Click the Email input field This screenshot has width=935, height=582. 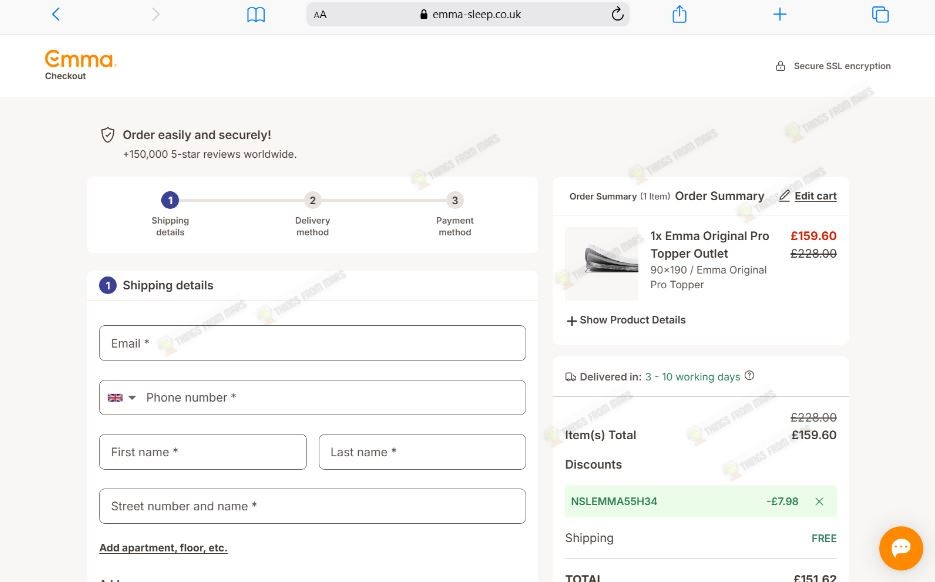tap(312, 343)
